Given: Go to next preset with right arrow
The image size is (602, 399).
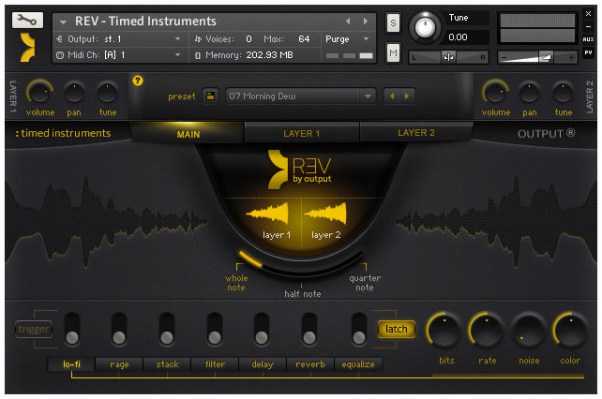Looking at the screenshot, I should coord(407,96).
